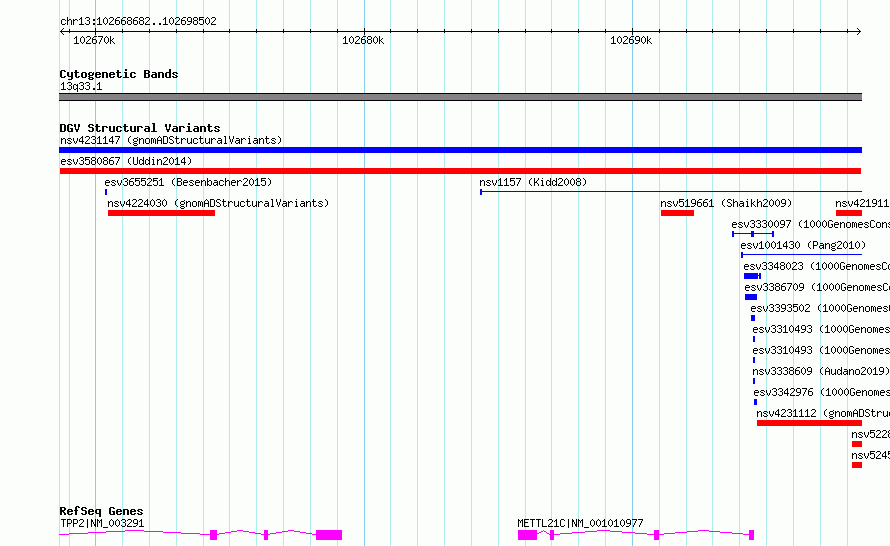Select the Cytogenetic Bands track title

[x=119, y=74]
